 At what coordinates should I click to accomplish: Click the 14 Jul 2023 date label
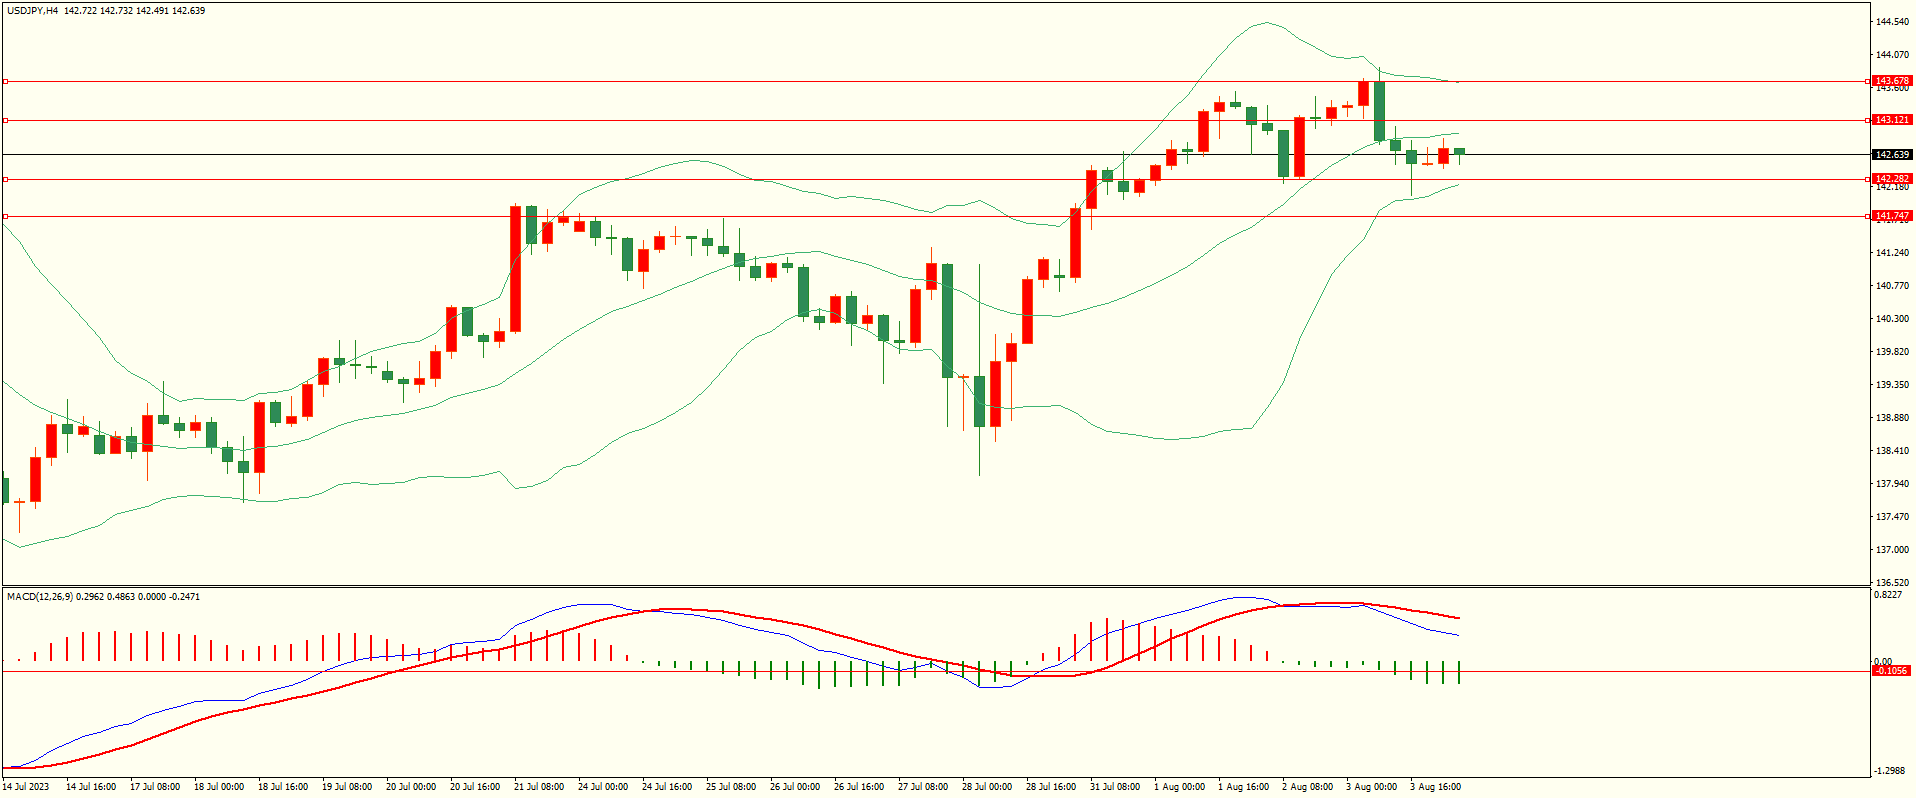[25, 787]
